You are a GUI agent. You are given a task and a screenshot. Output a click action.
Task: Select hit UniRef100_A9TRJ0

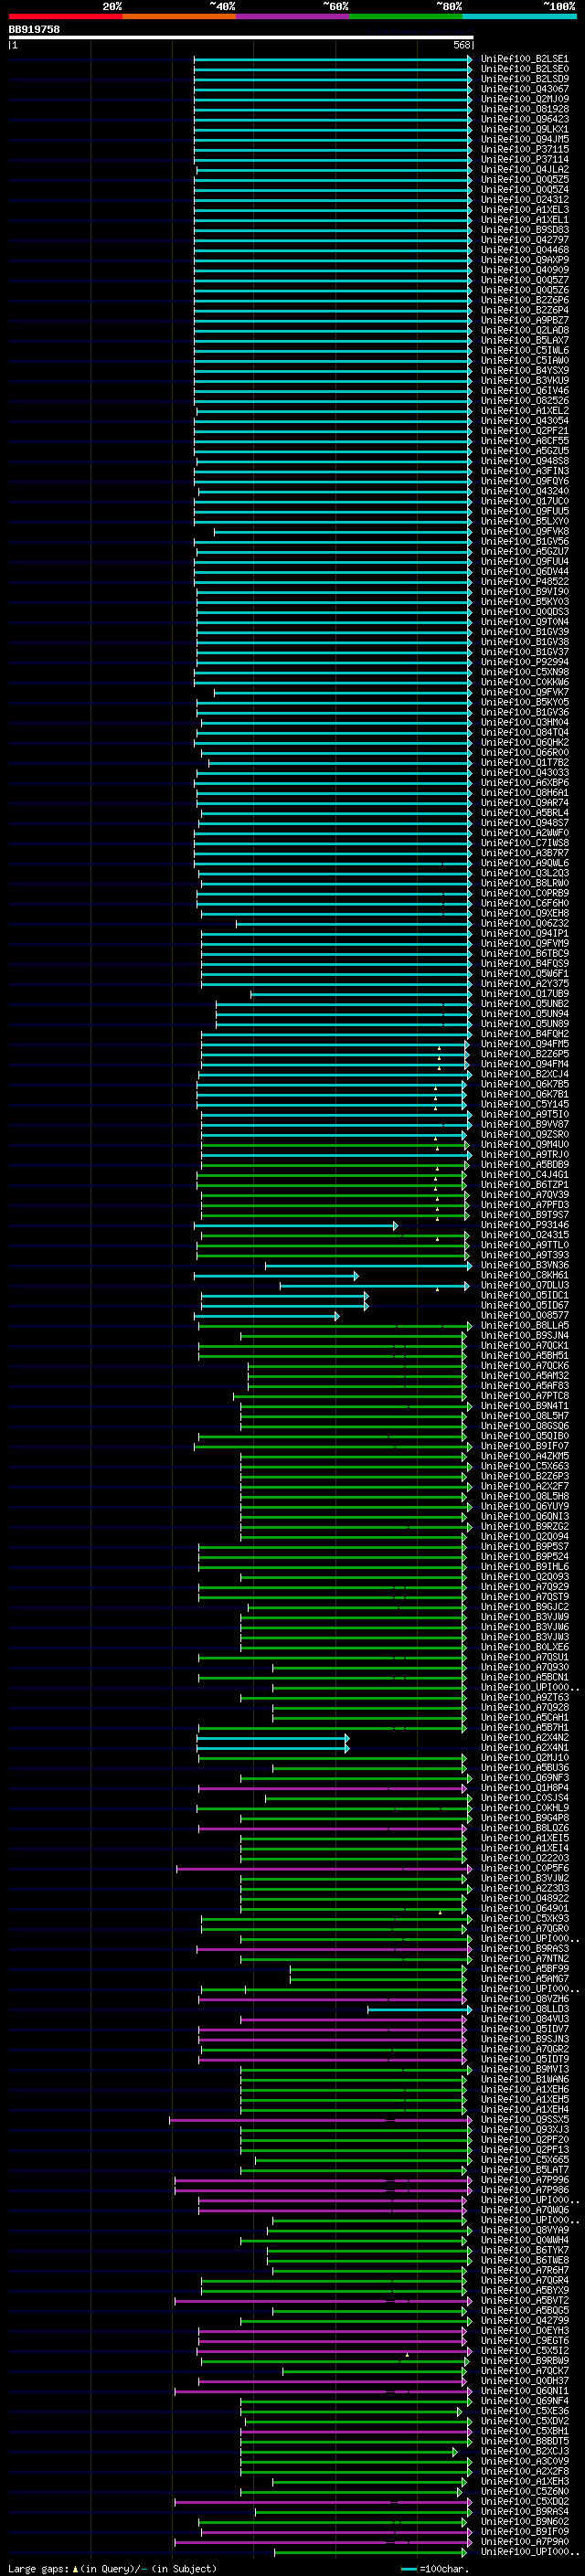[x=524, y=1154]
